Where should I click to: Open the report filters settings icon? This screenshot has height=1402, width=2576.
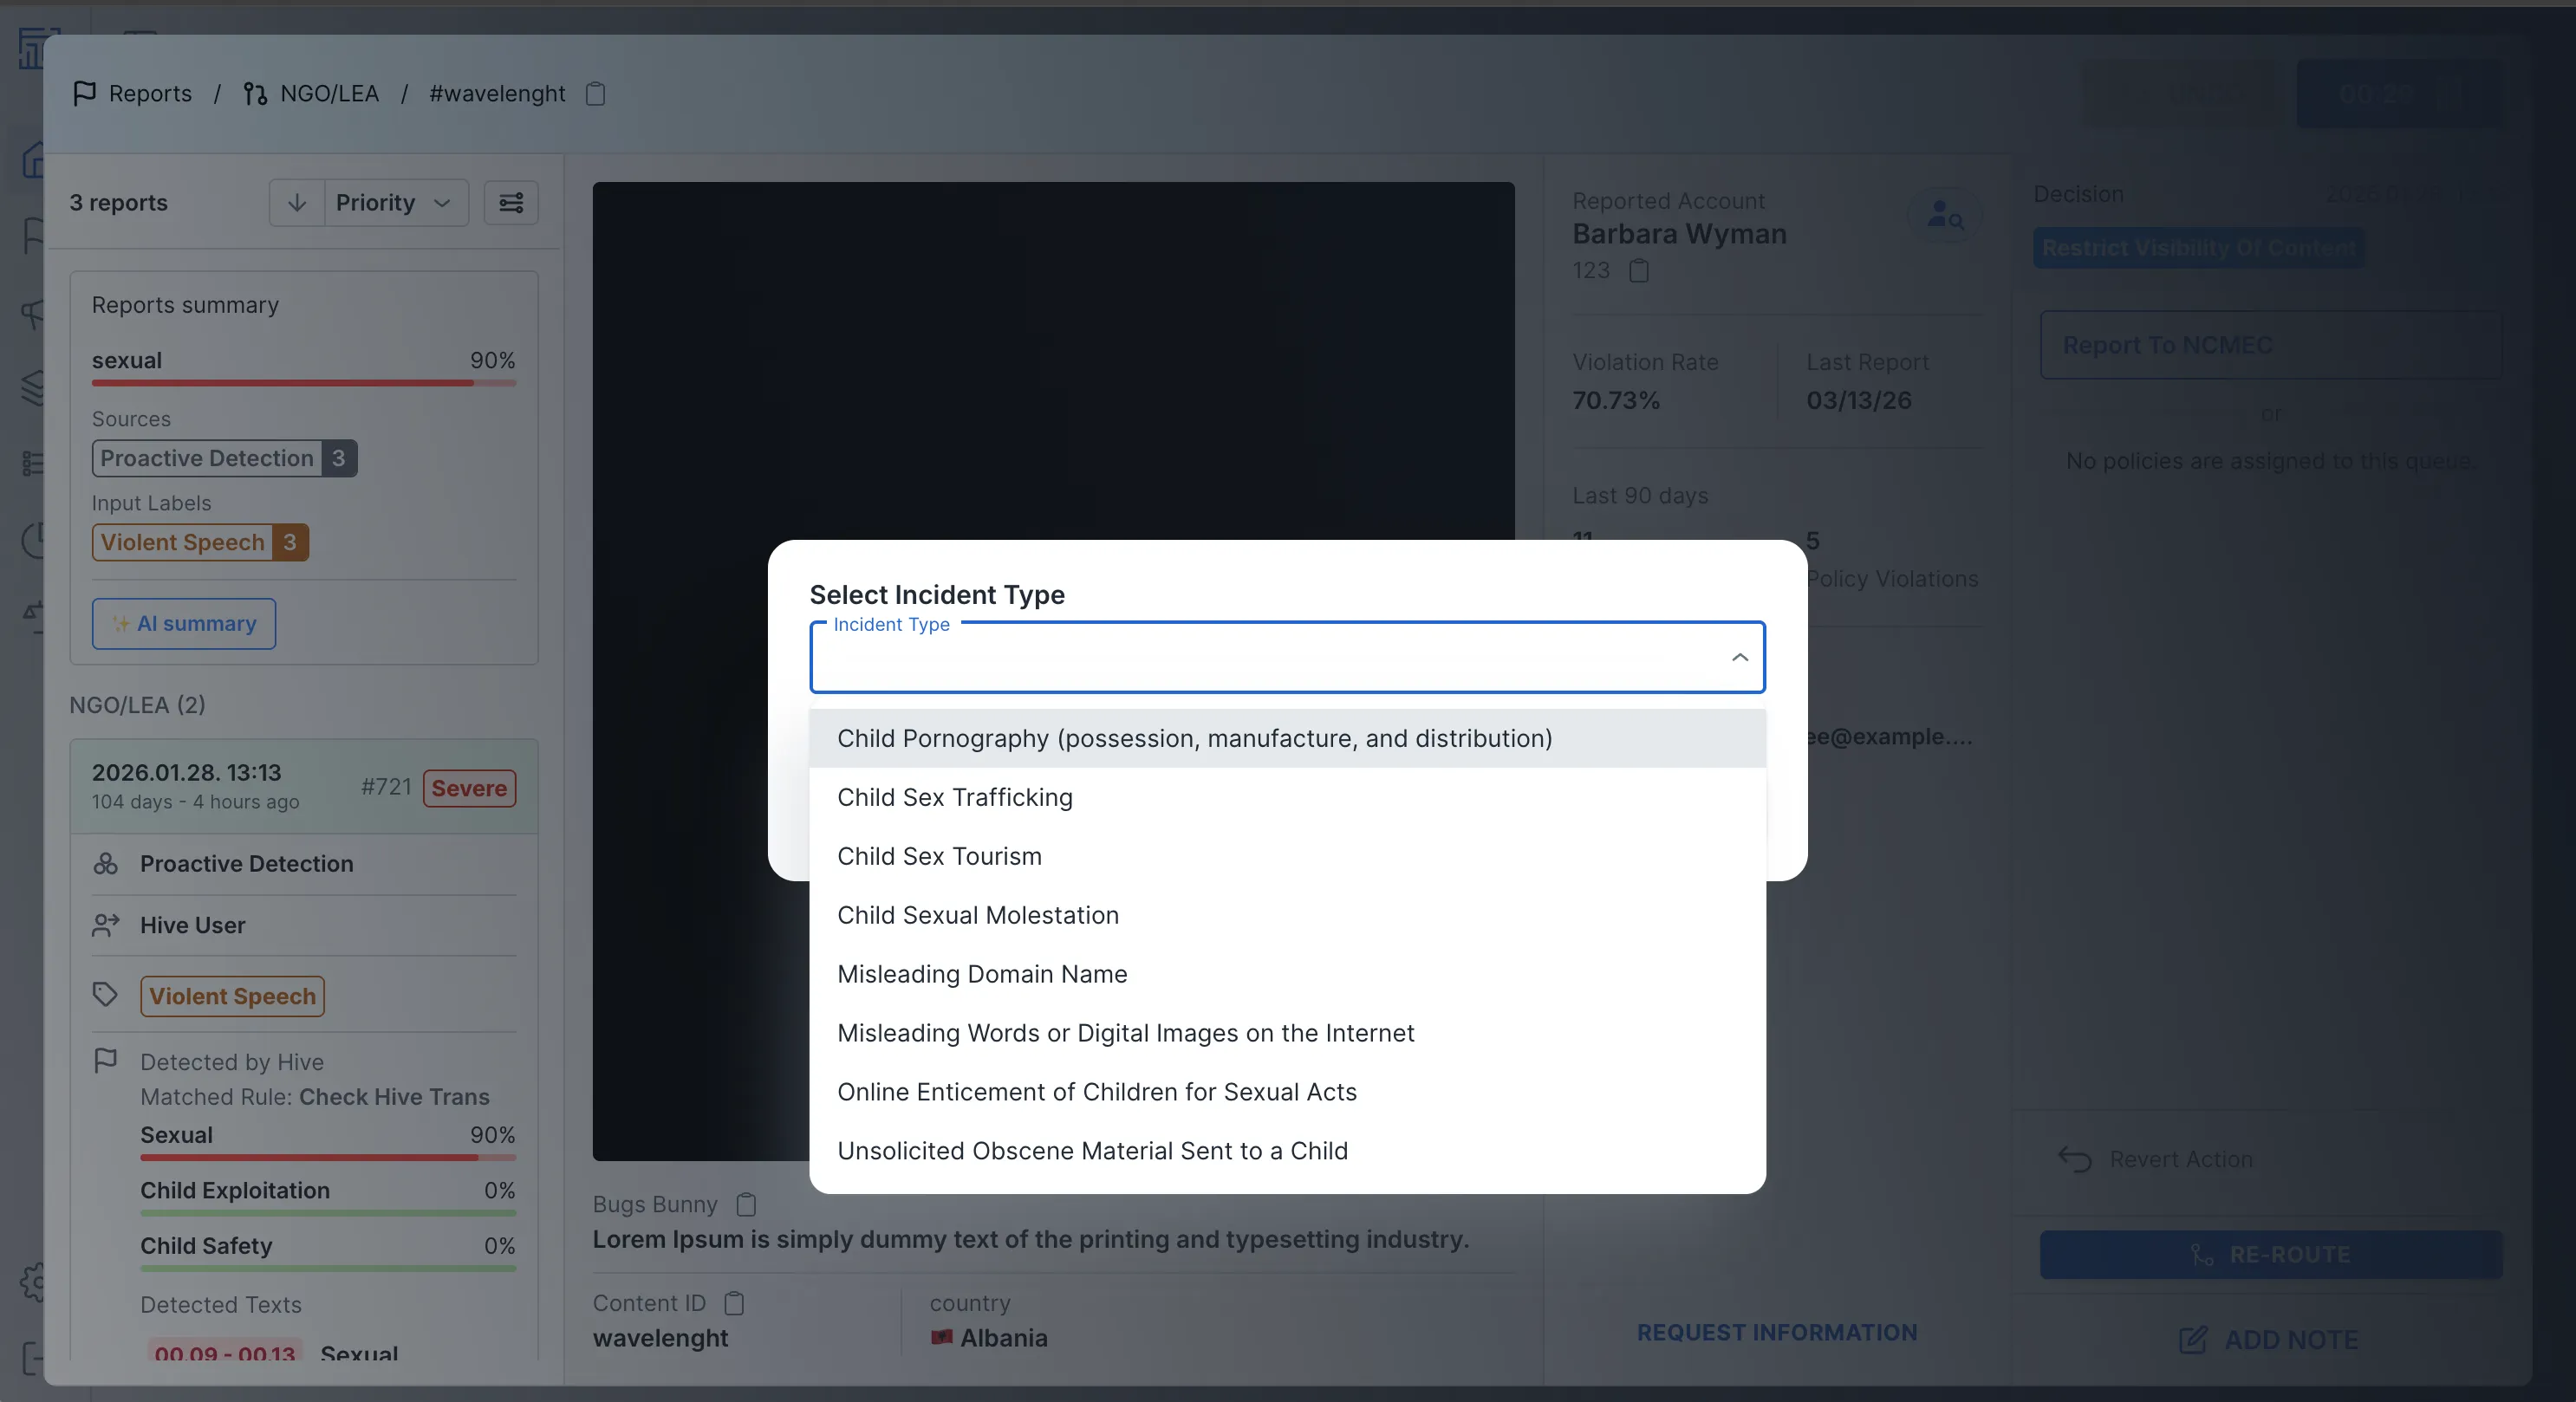click(511, 203)
